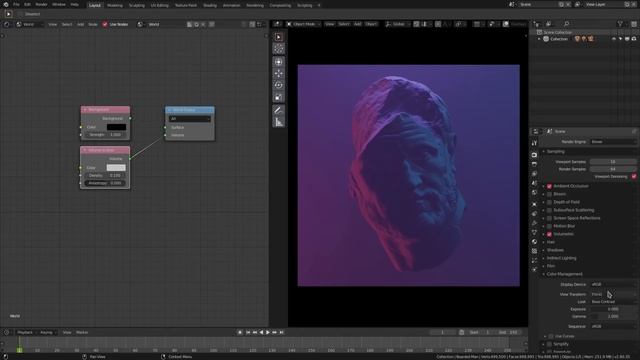
Task: Jump to the timeline end frame button
Action: 281,332
